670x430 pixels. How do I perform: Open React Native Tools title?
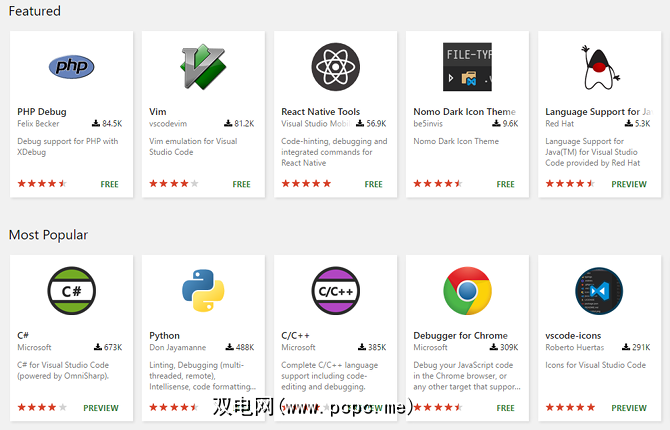click(x=320, y=112)
